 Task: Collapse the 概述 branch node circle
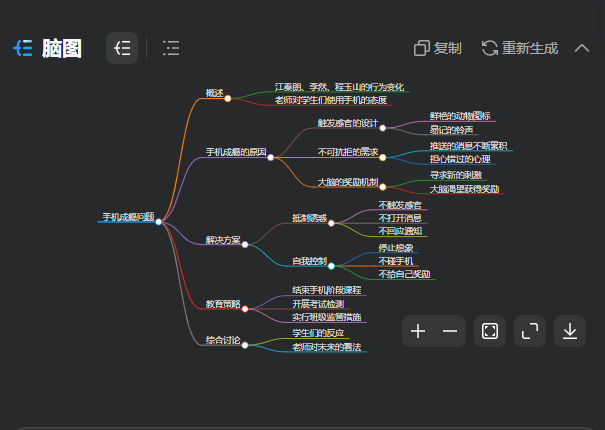click(x=228, y=98)
